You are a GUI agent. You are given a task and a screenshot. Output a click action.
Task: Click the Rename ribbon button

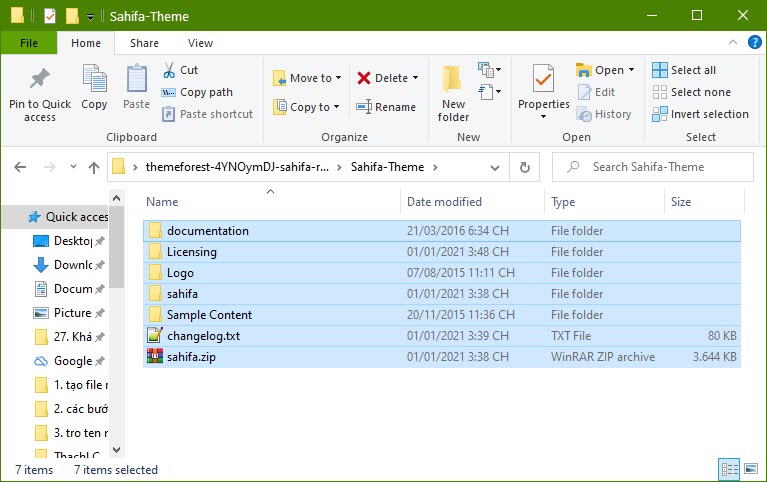pos(386,107)
